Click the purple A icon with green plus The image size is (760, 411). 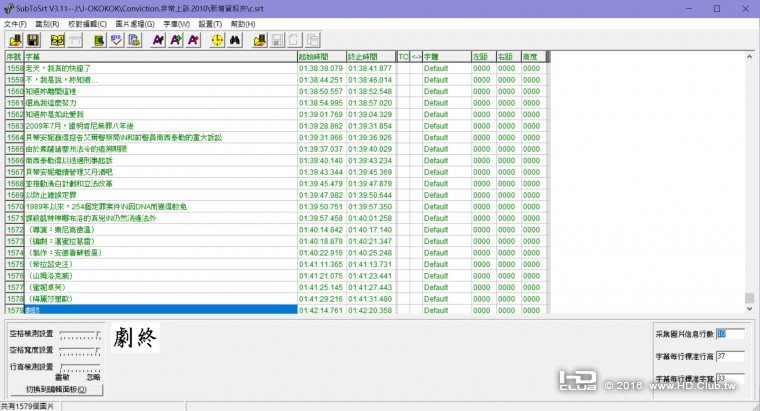[x=176, y=40]
